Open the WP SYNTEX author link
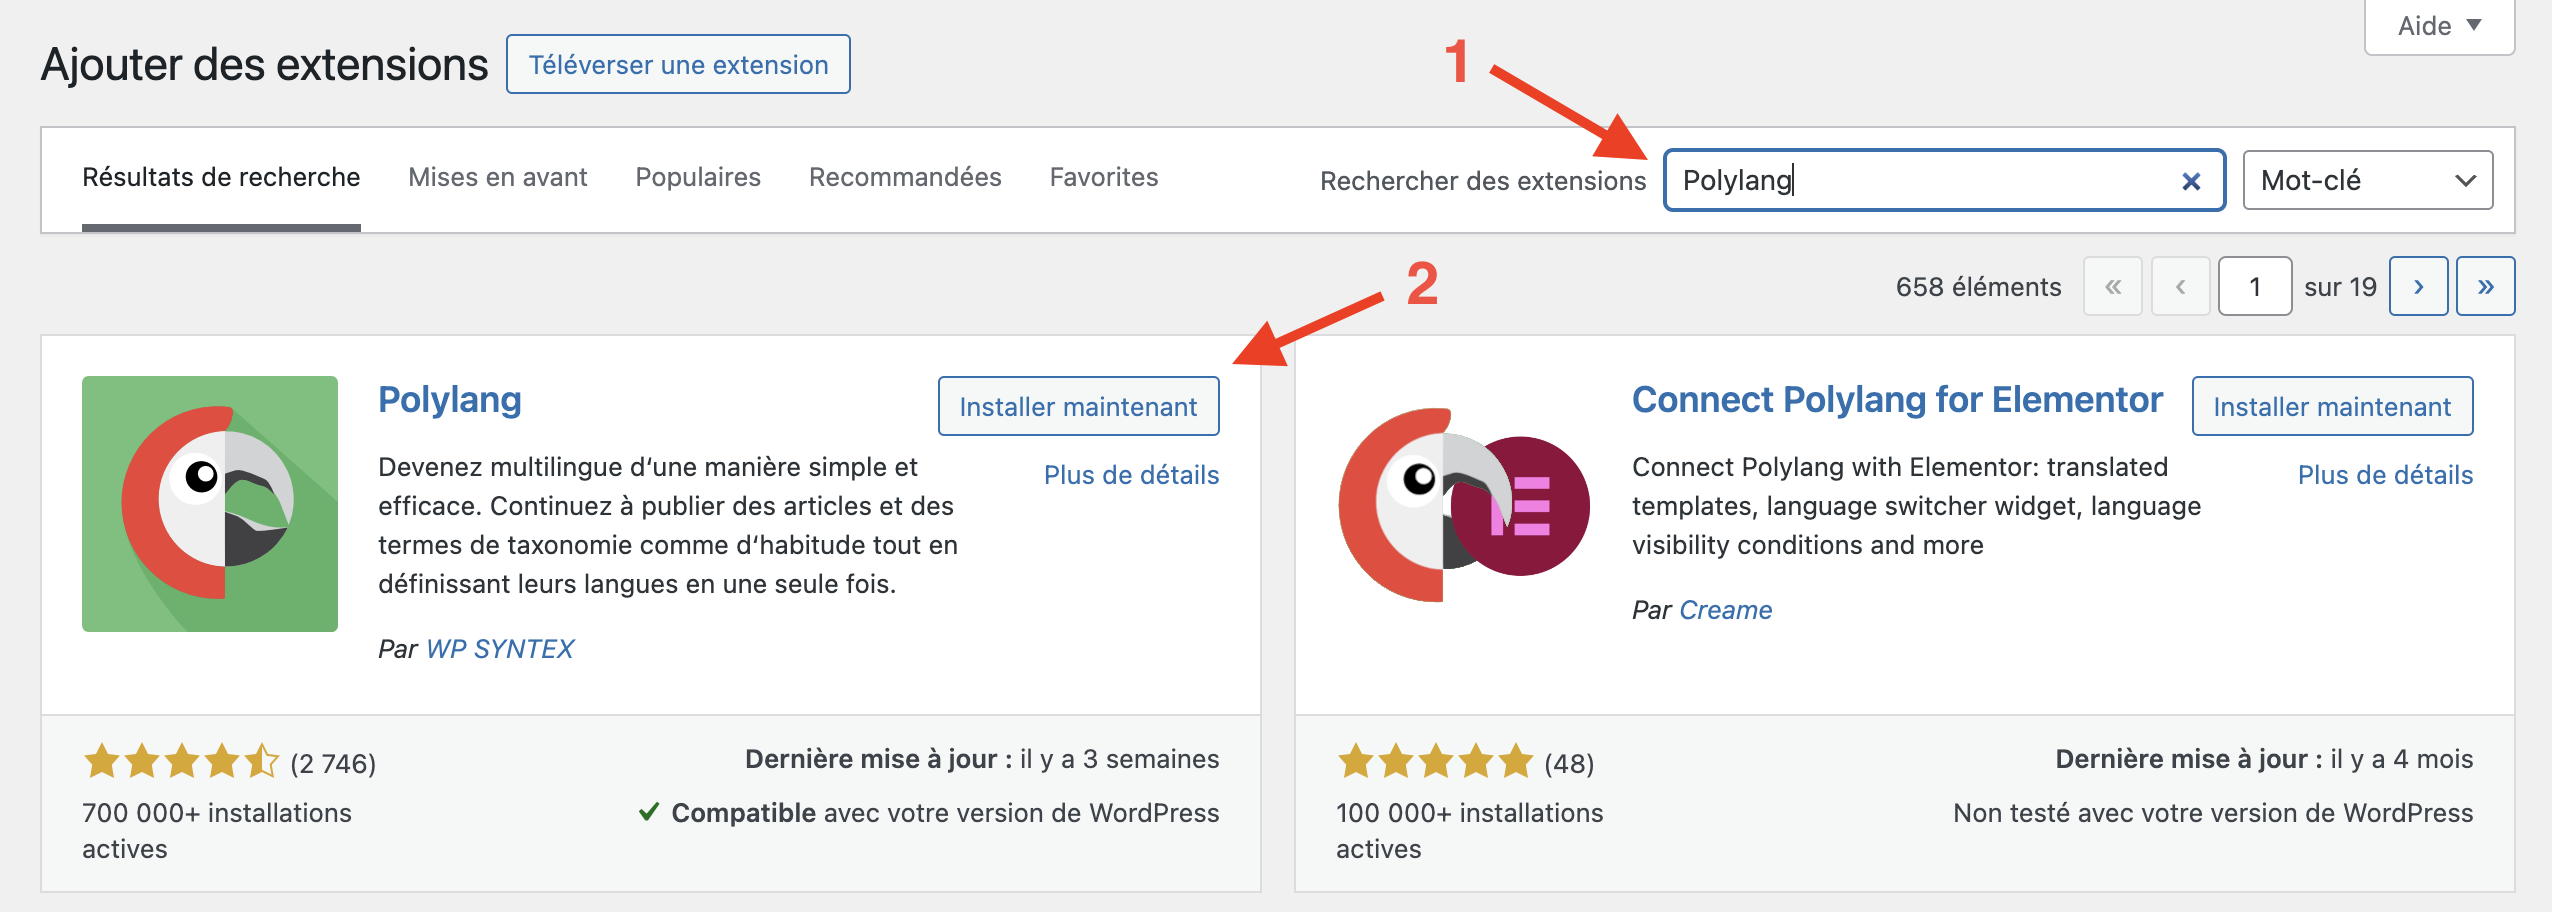 (x=500, y=649)
